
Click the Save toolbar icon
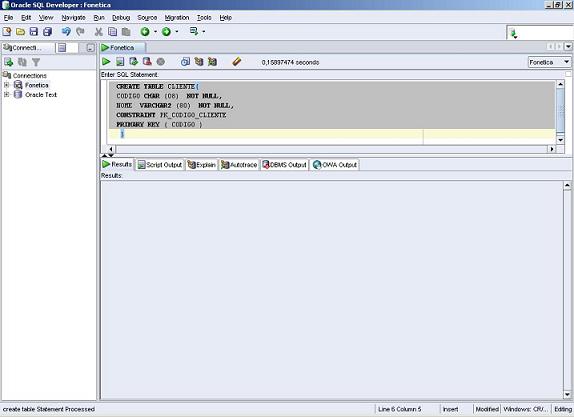coord(34,31)
